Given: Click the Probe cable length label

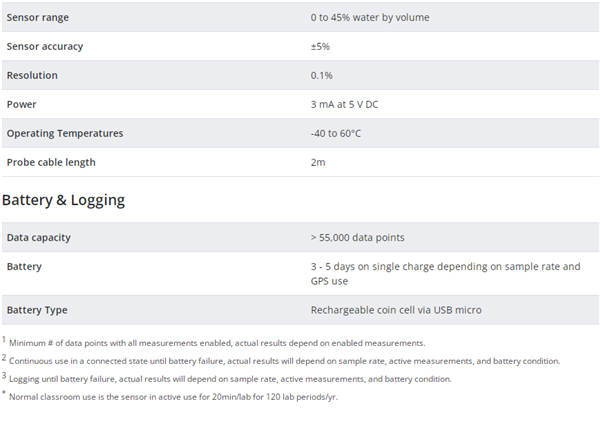Looking at the screenshot, I should tap(51, 162).
